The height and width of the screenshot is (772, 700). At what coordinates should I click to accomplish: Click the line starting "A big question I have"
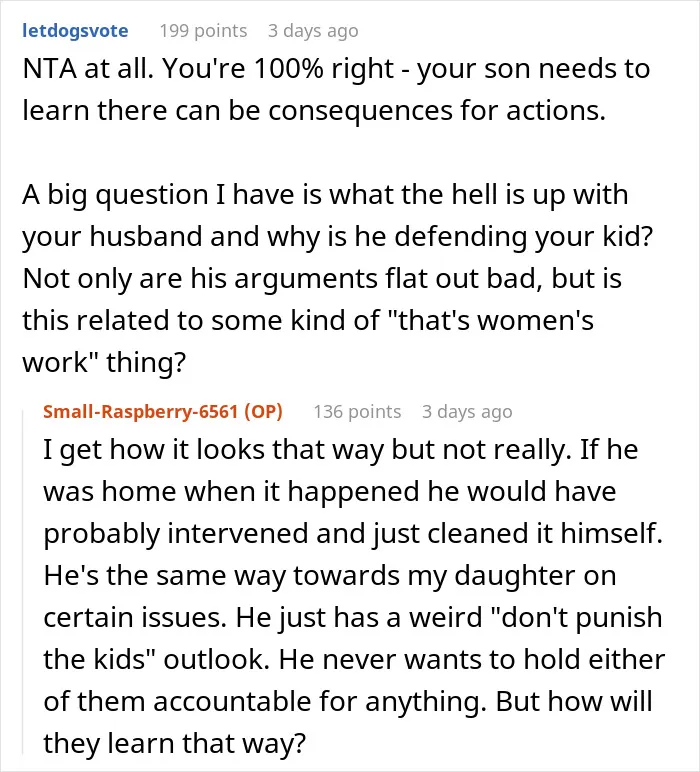point(325,194)
